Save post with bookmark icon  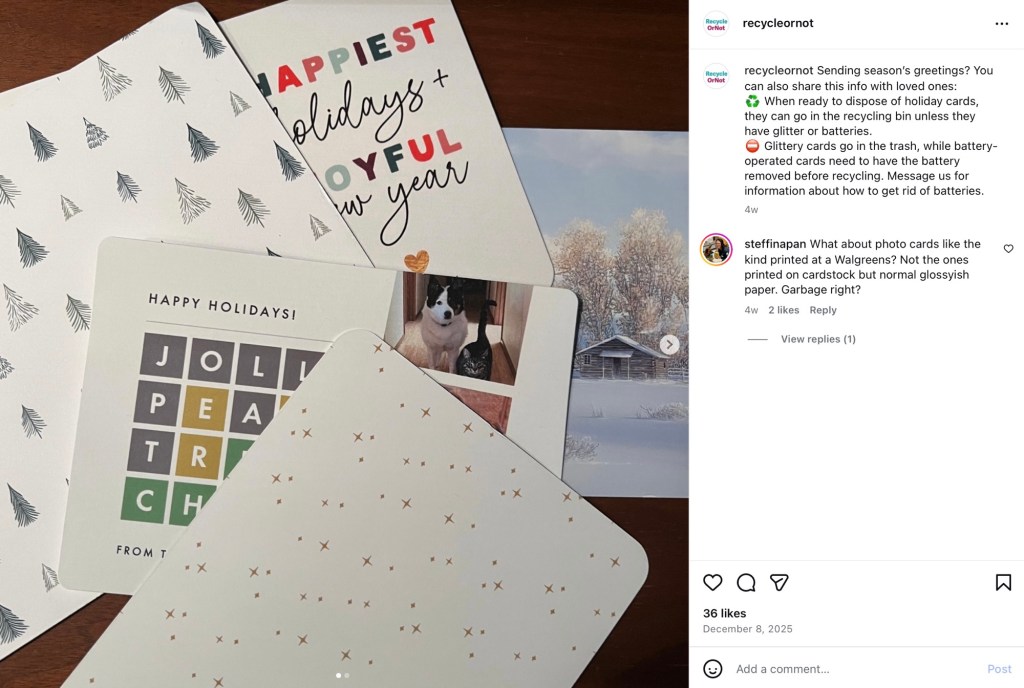point(1003,582)
